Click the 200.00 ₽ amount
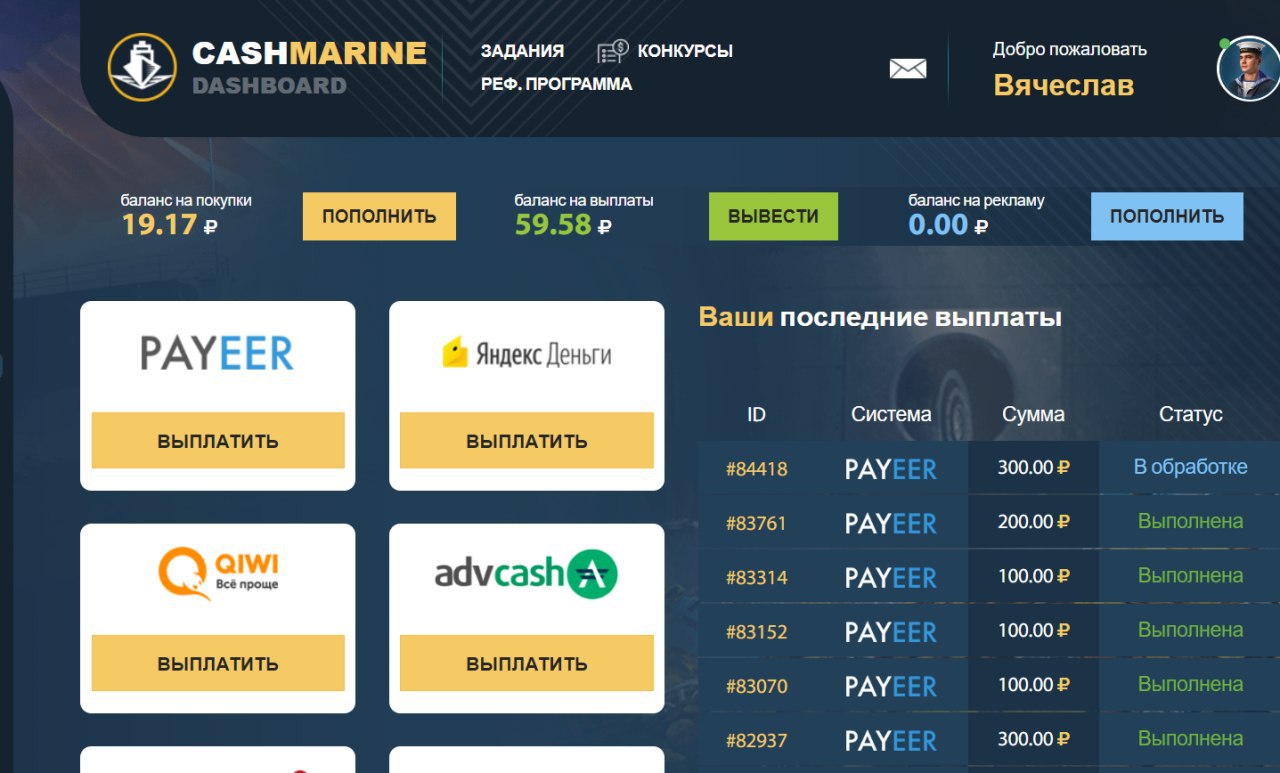 point(1034,521)
